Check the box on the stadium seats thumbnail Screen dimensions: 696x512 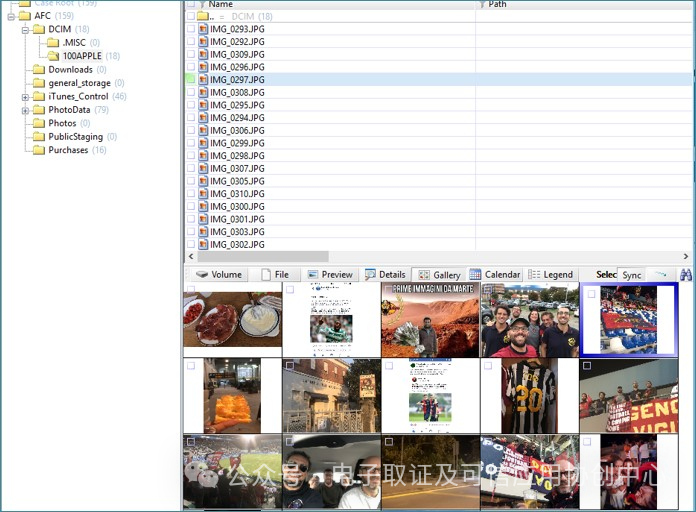(x=591, y=294)
